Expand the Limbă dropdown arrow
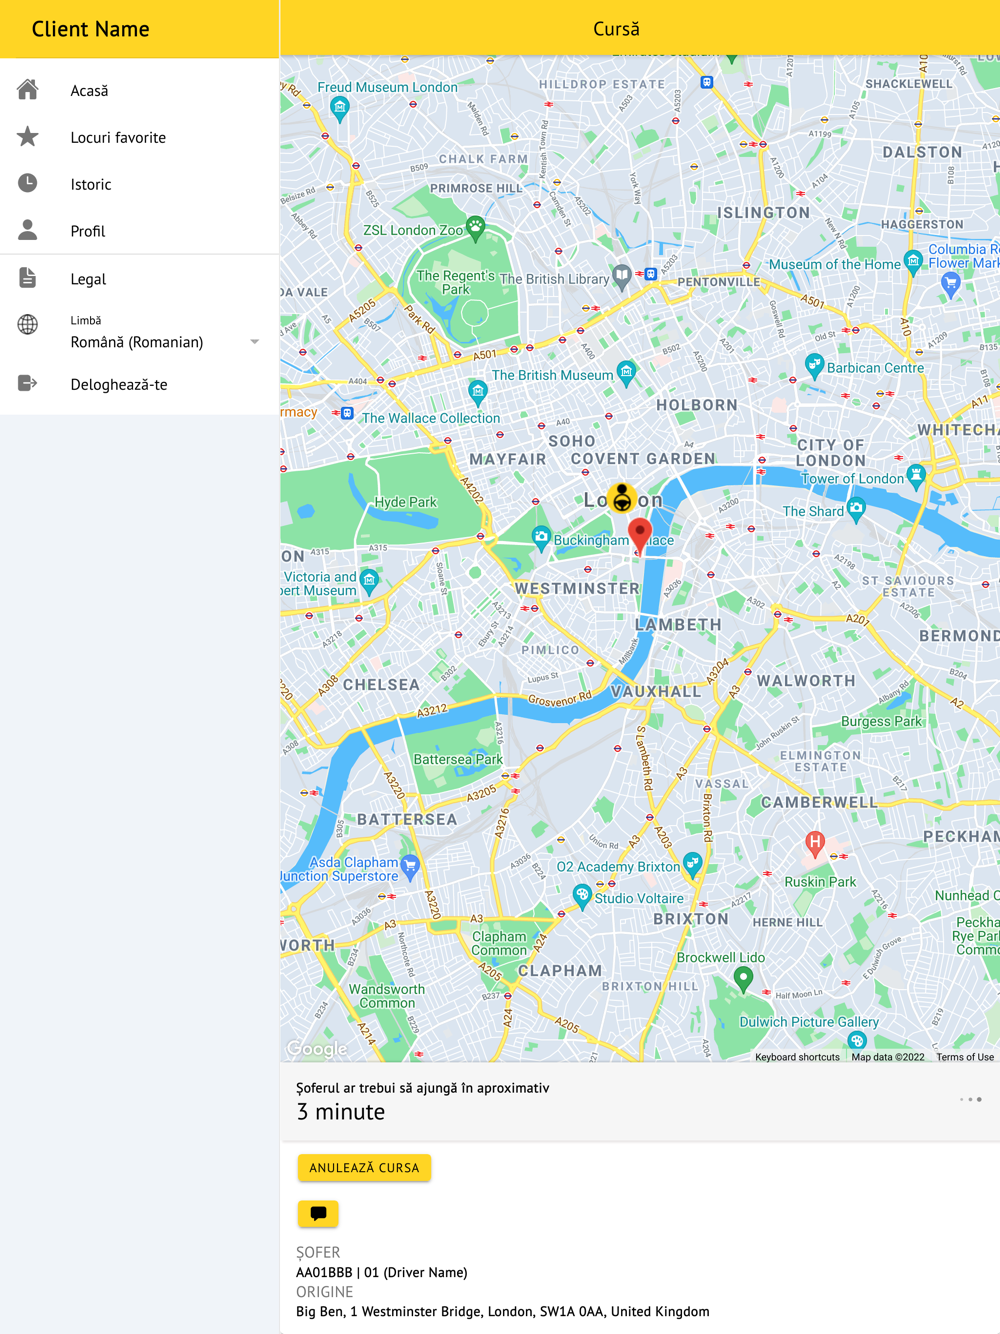The width and height of the screenshot is (1000, 1334). 255,342
